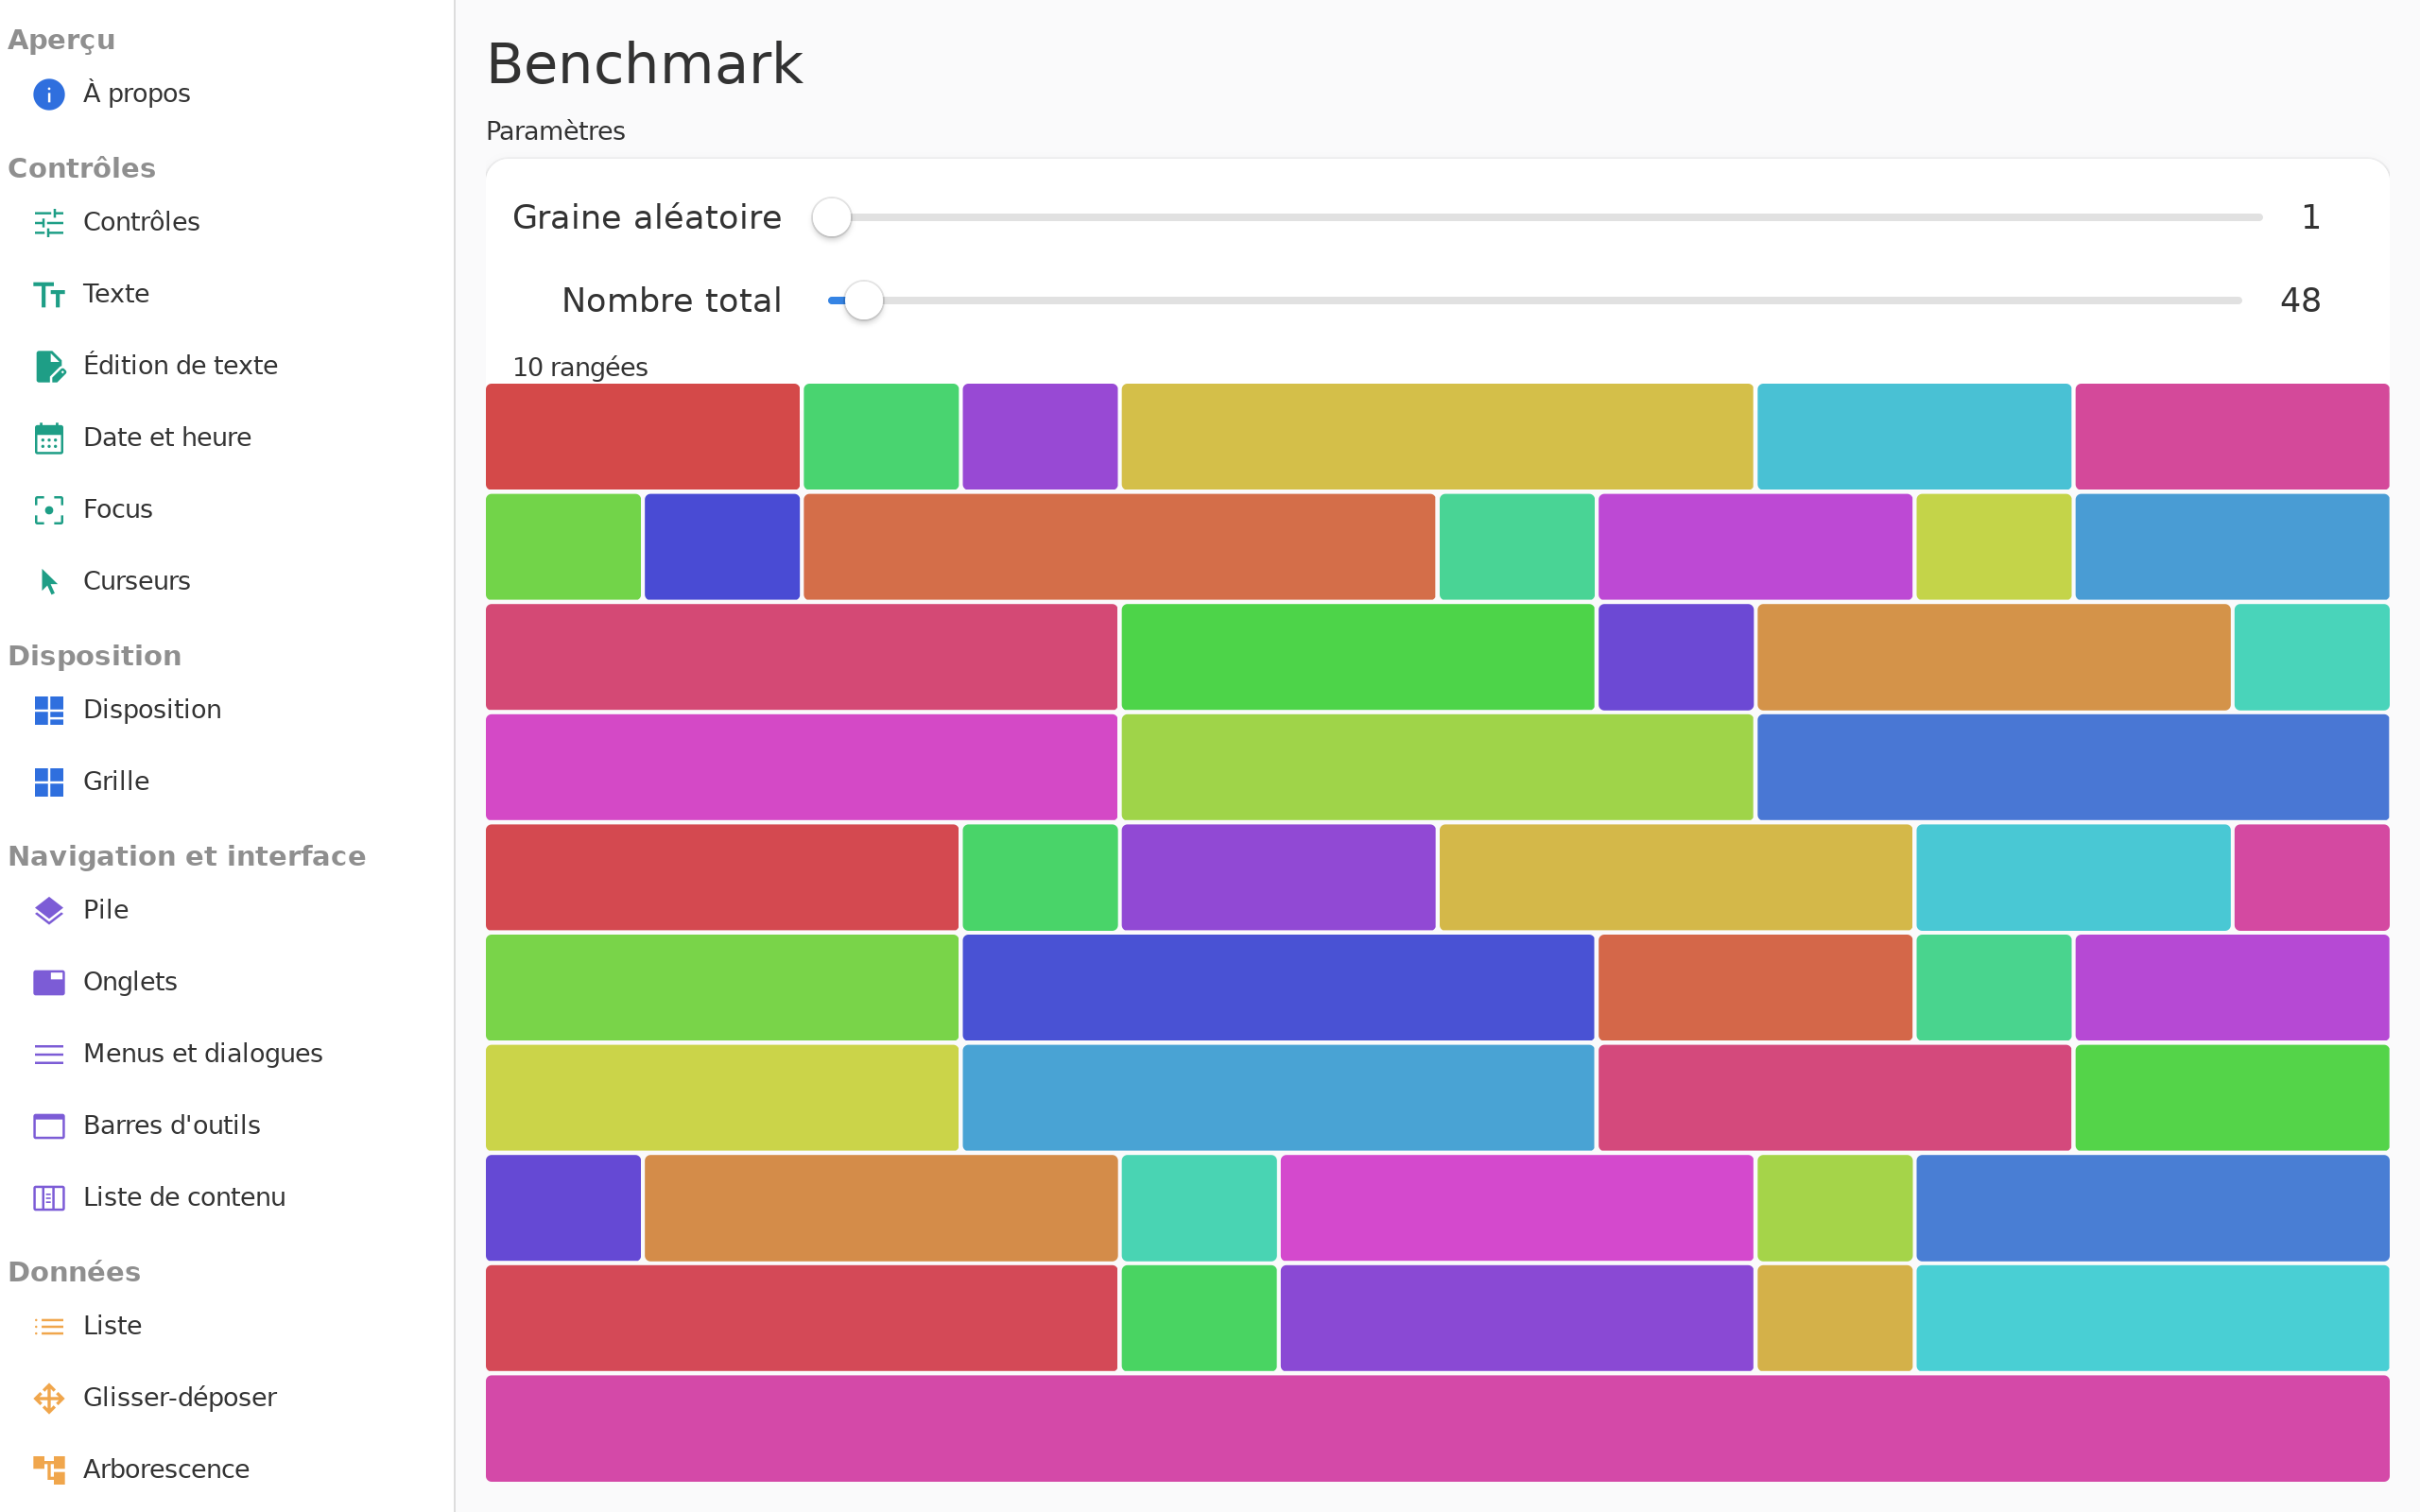Click the red block at top-left of grid
Image resolution: width=2420 pixels, height=1512 pixels.
[x=643, y=437]
